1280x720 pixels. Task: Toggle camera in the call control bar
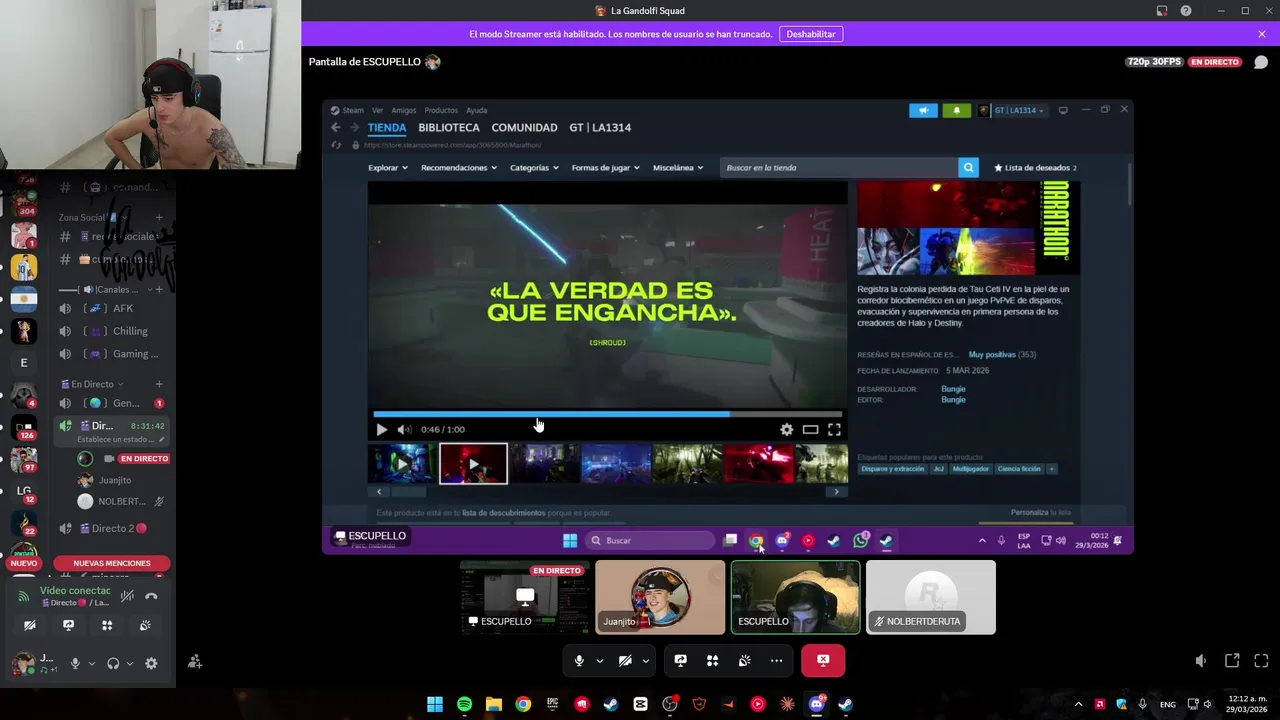625,661
